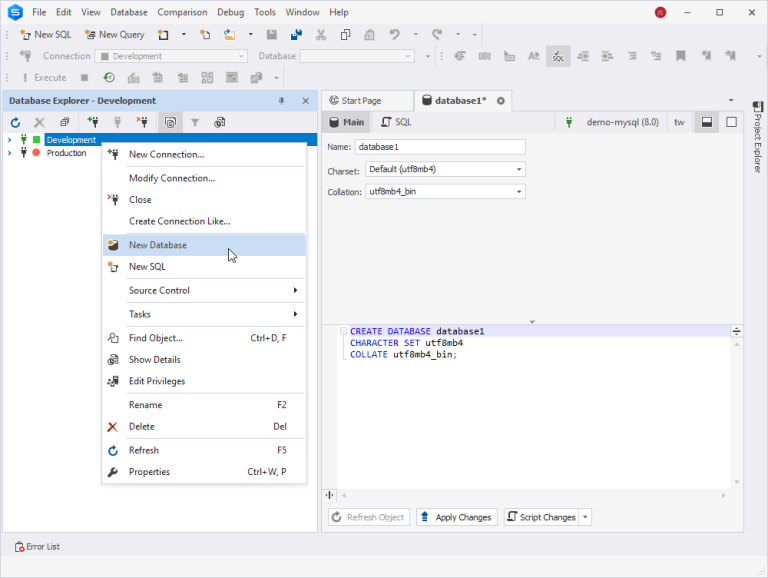Click the vertical scrollbar down arrow in SQL pane

737,482
